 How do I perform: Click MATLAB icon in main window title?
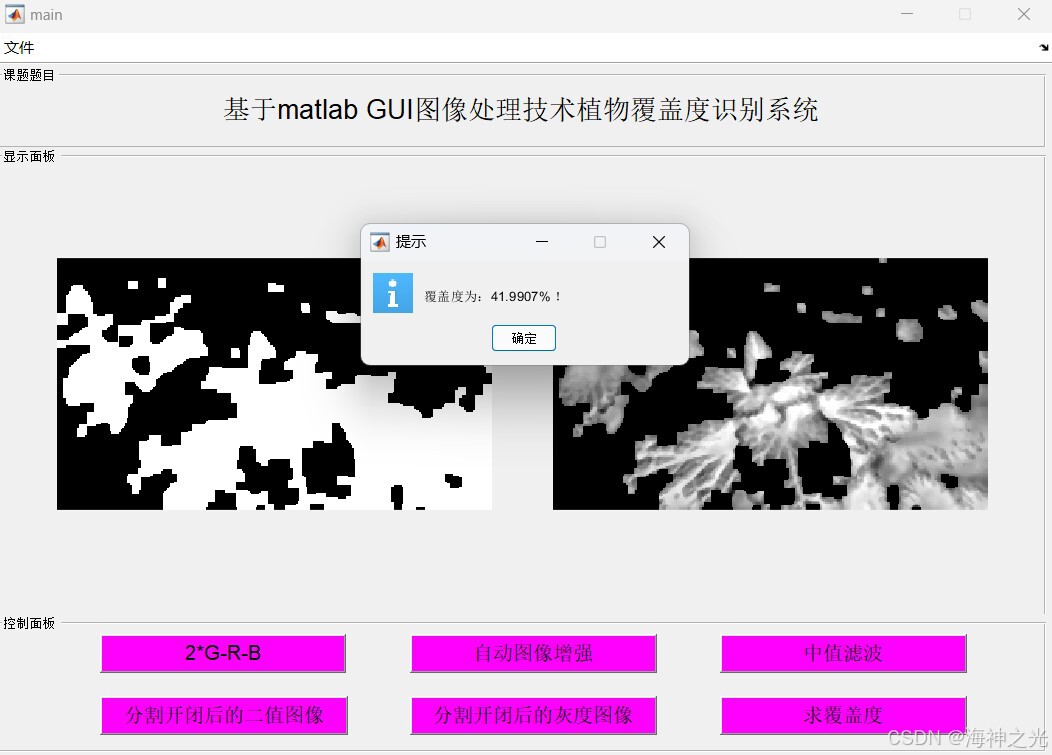15,14
